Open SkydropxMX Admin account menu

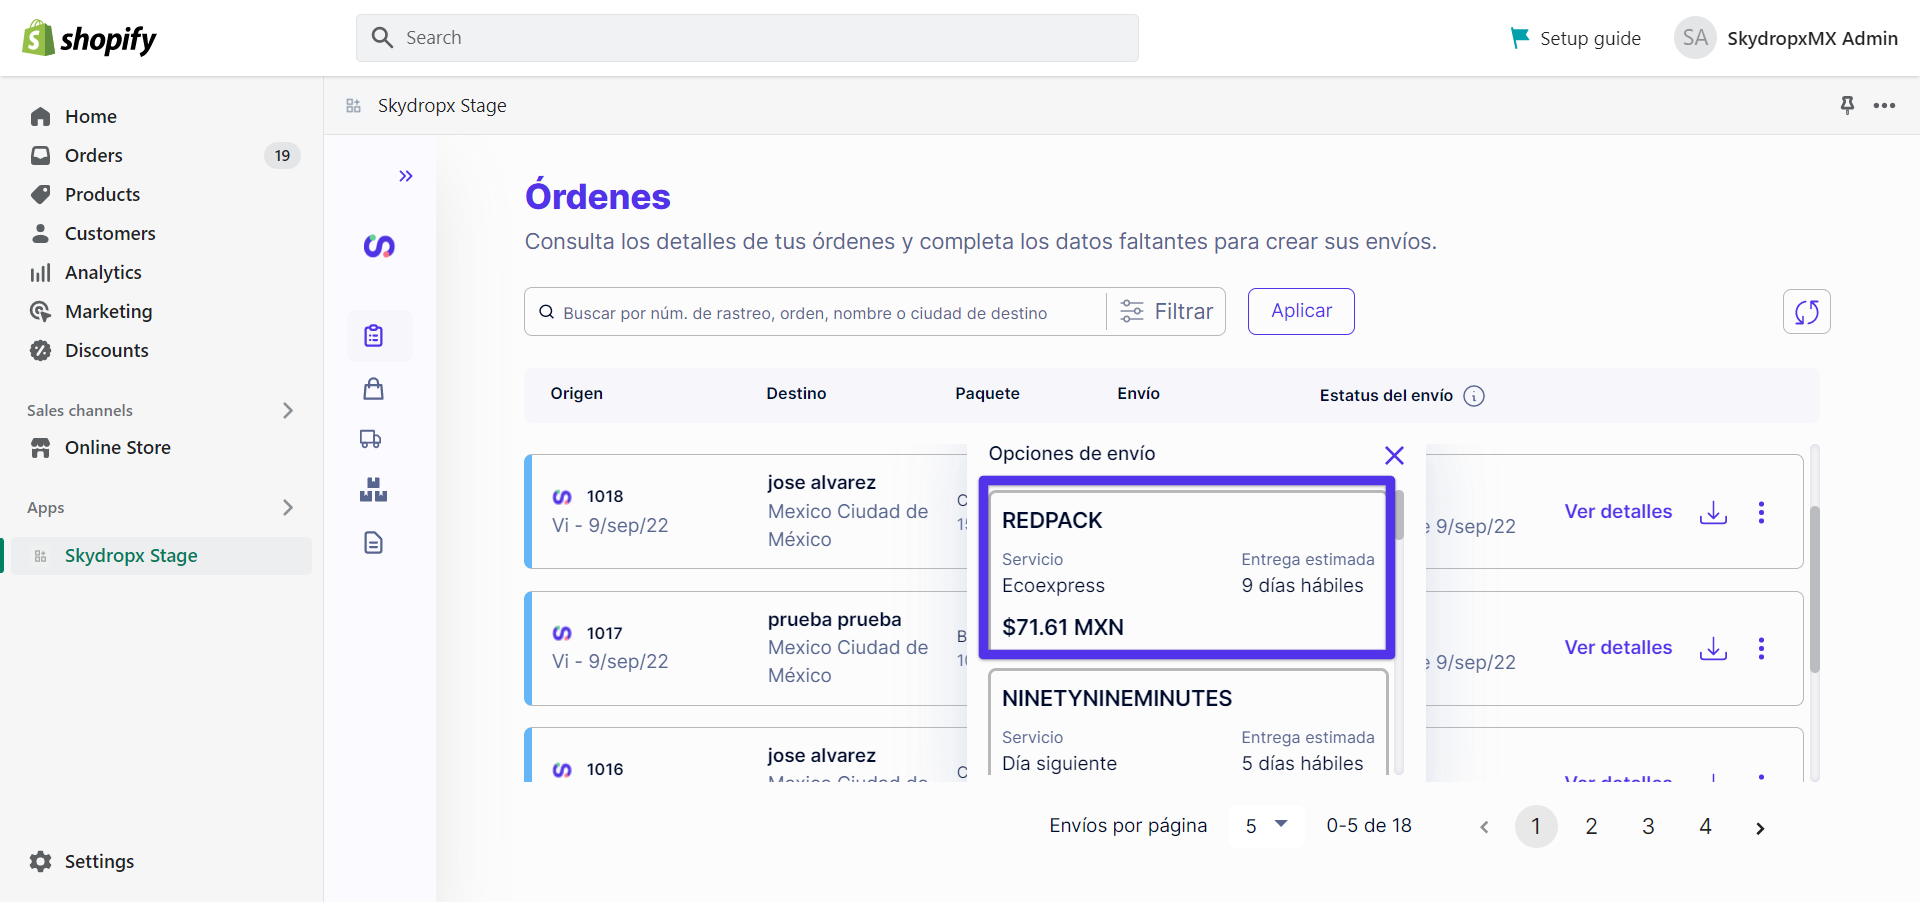(1786, 38)
